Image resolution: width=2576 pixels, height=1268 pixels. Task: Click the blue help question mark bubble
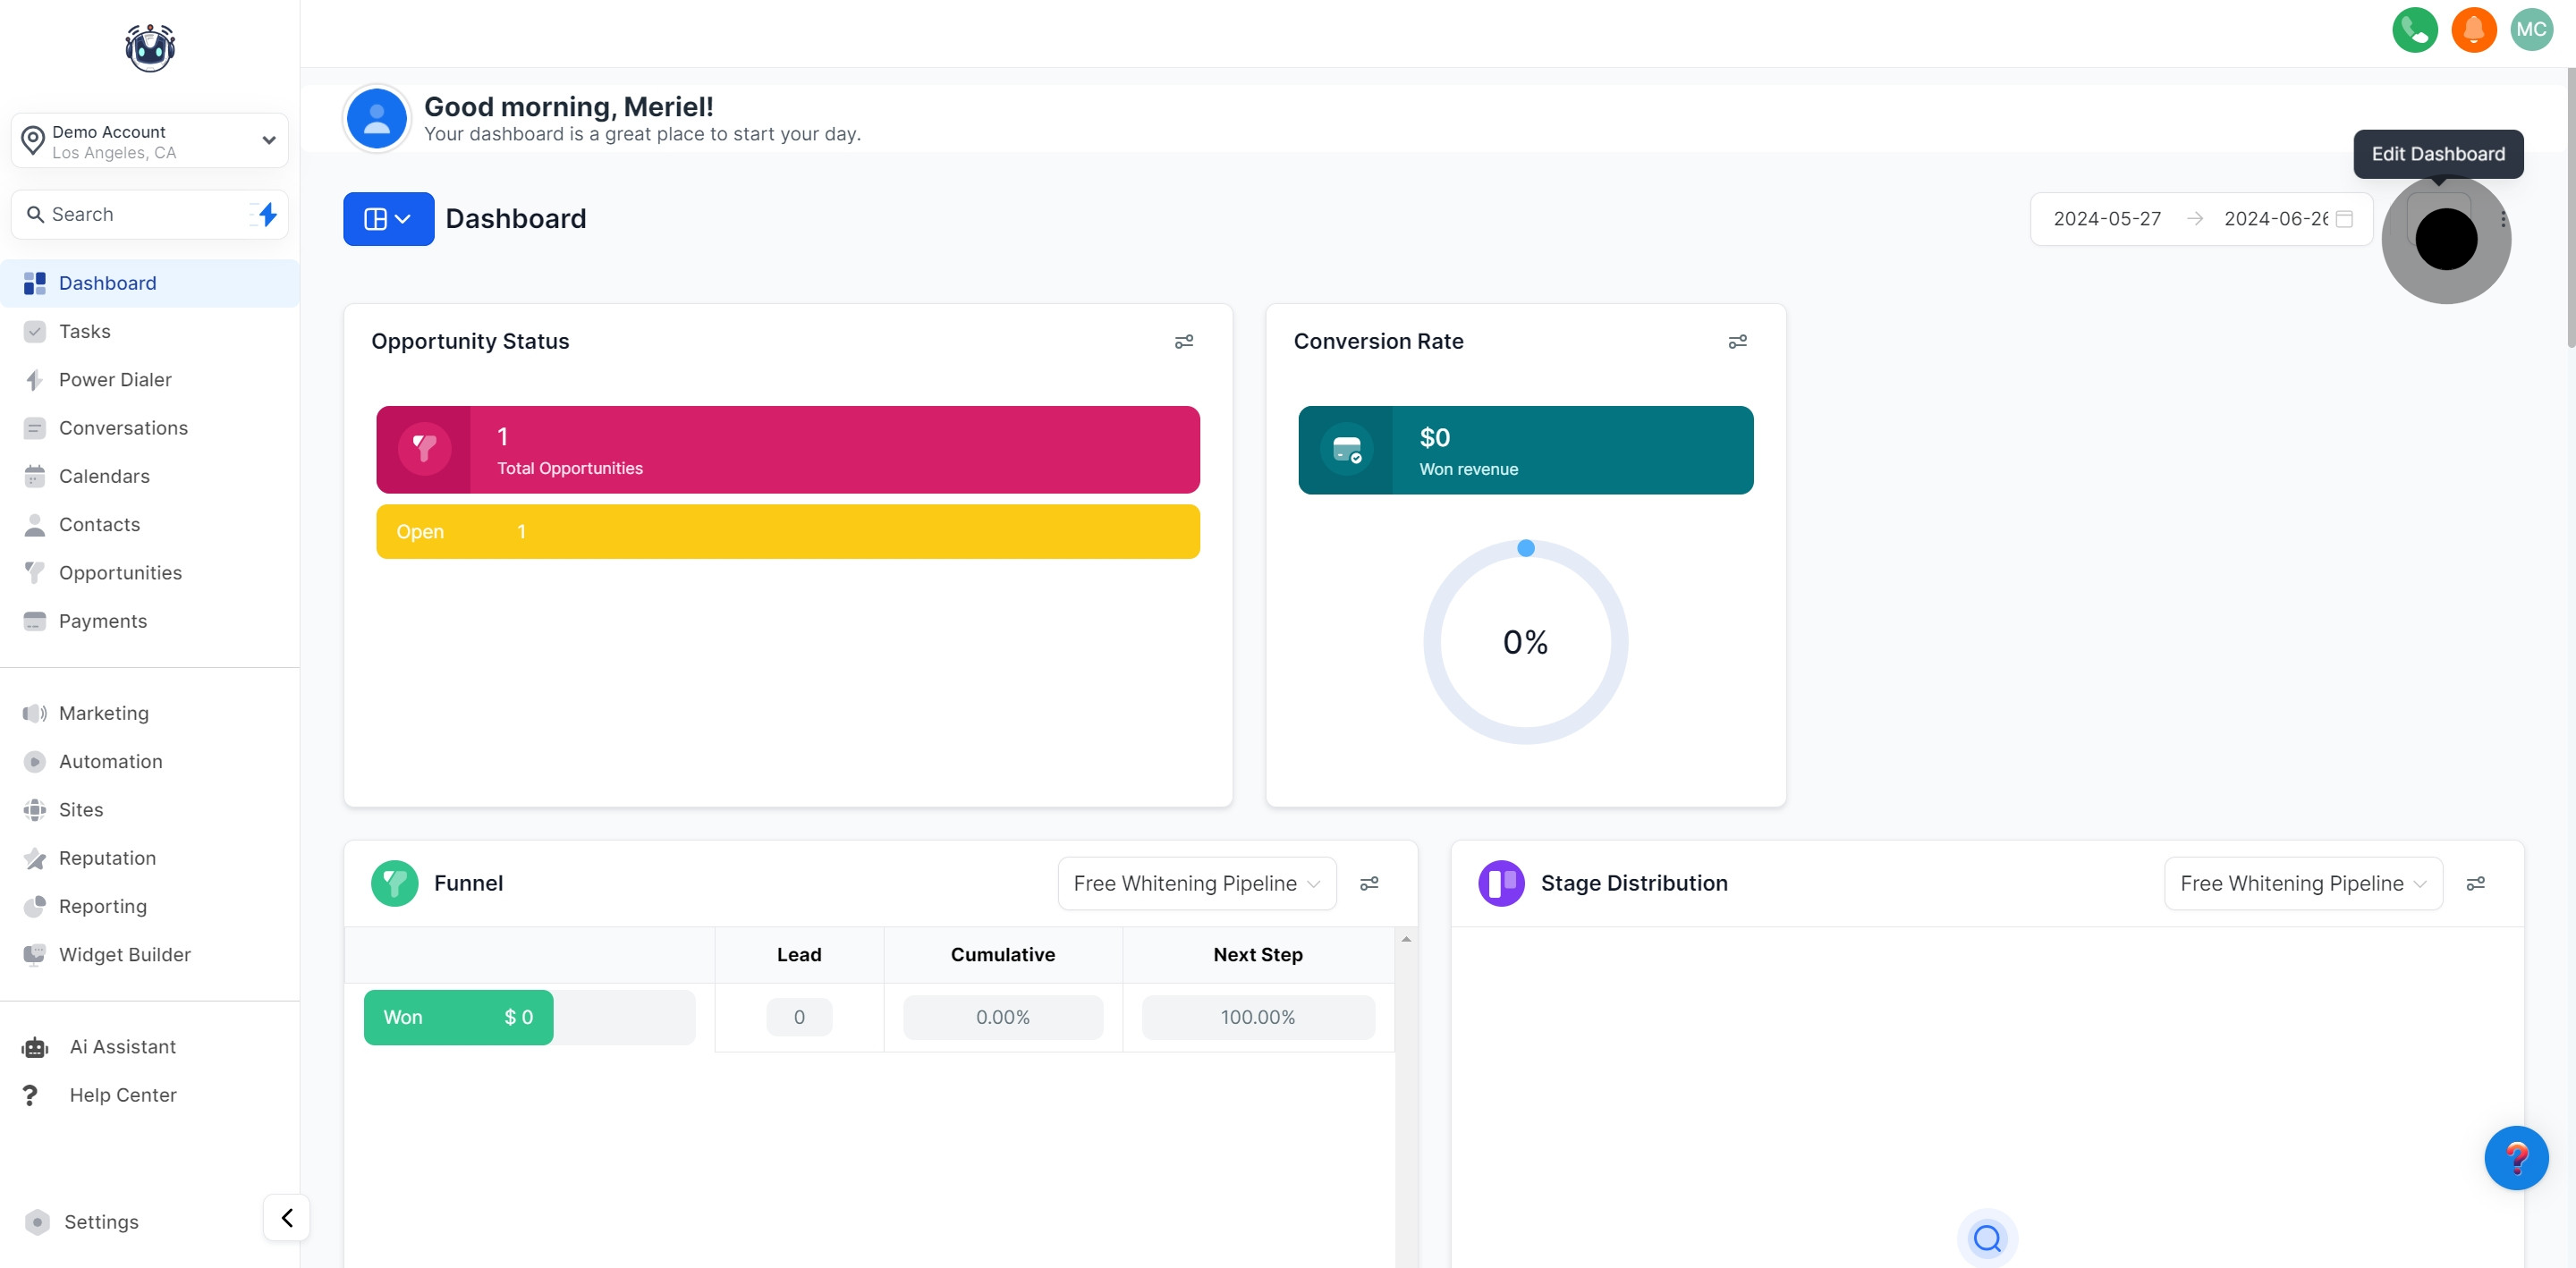(x=2516, y=1157)
